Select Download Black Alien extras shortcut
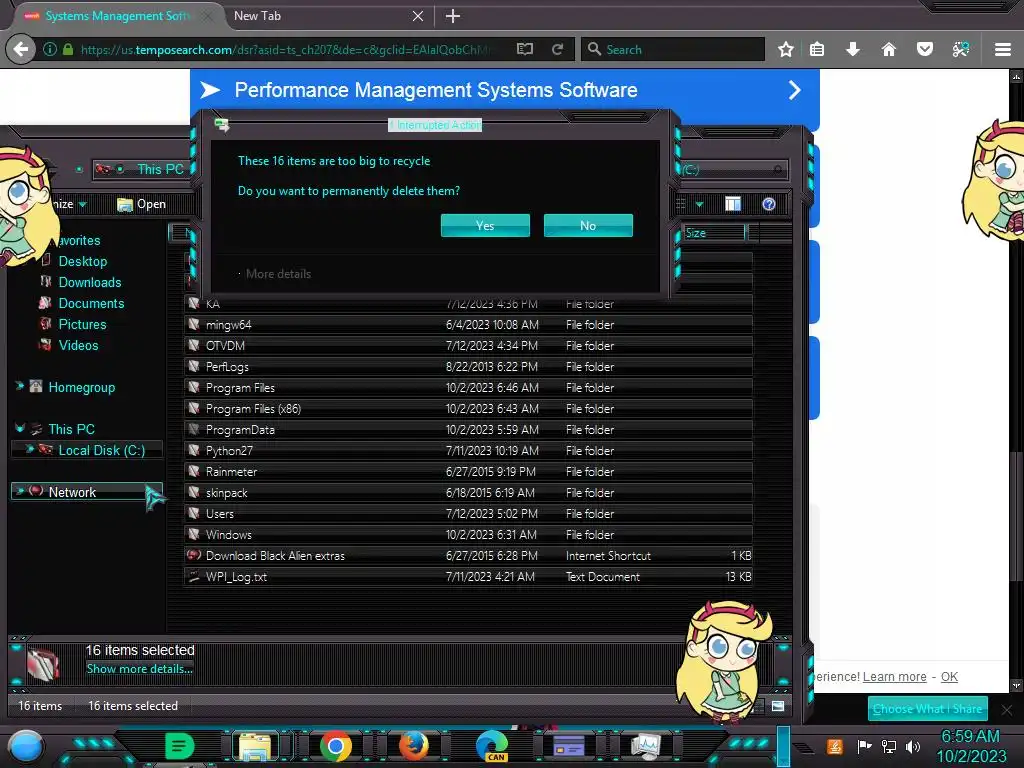Screen dimensions: 1024x768 click(x=468, y=555)
